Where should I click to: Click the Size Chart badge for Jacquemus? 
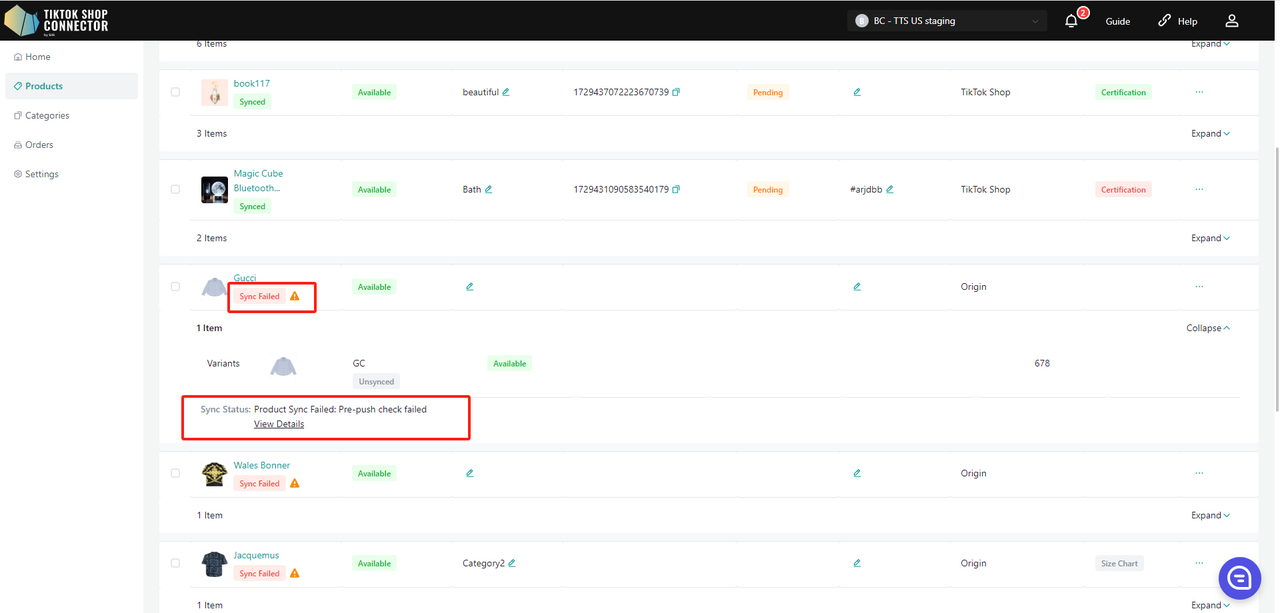point(1120,563)
